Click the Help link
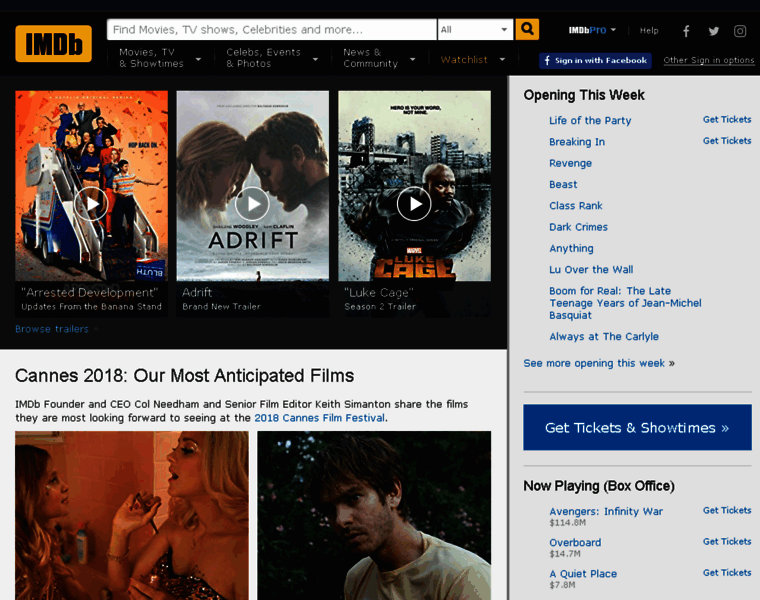This screenshot has width=760, height=600. 649,31
